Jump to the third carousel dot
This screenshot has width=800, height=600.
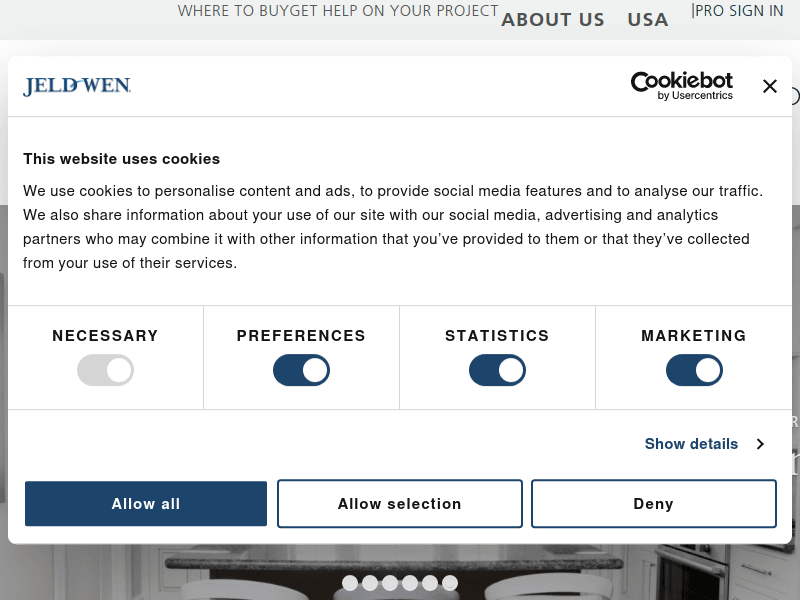(x=390, y=583)
